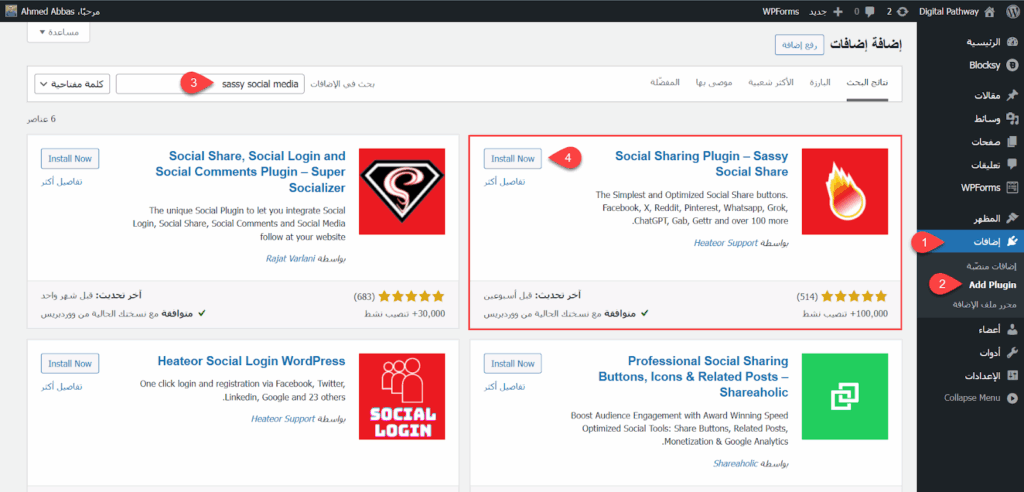Expand the مساعدة help dropdown

58,32
